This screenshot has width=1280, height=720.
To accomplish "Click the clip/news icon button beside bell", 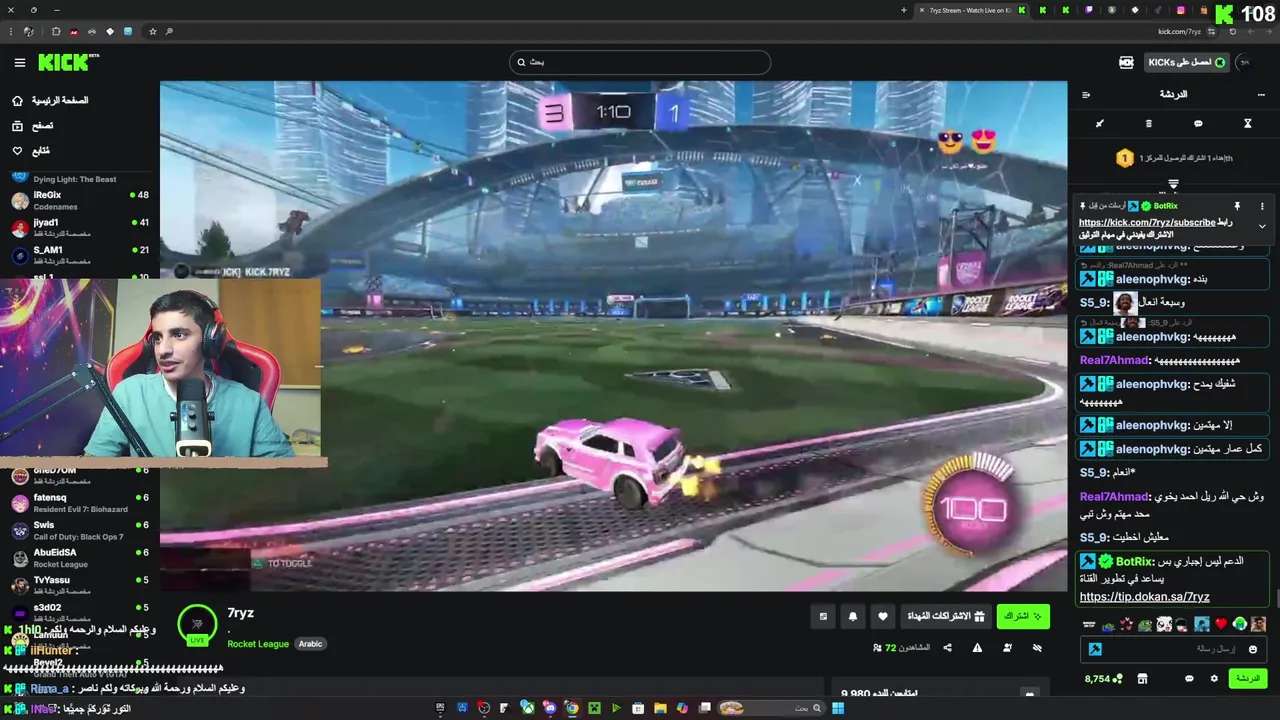I will pos(823,616).
